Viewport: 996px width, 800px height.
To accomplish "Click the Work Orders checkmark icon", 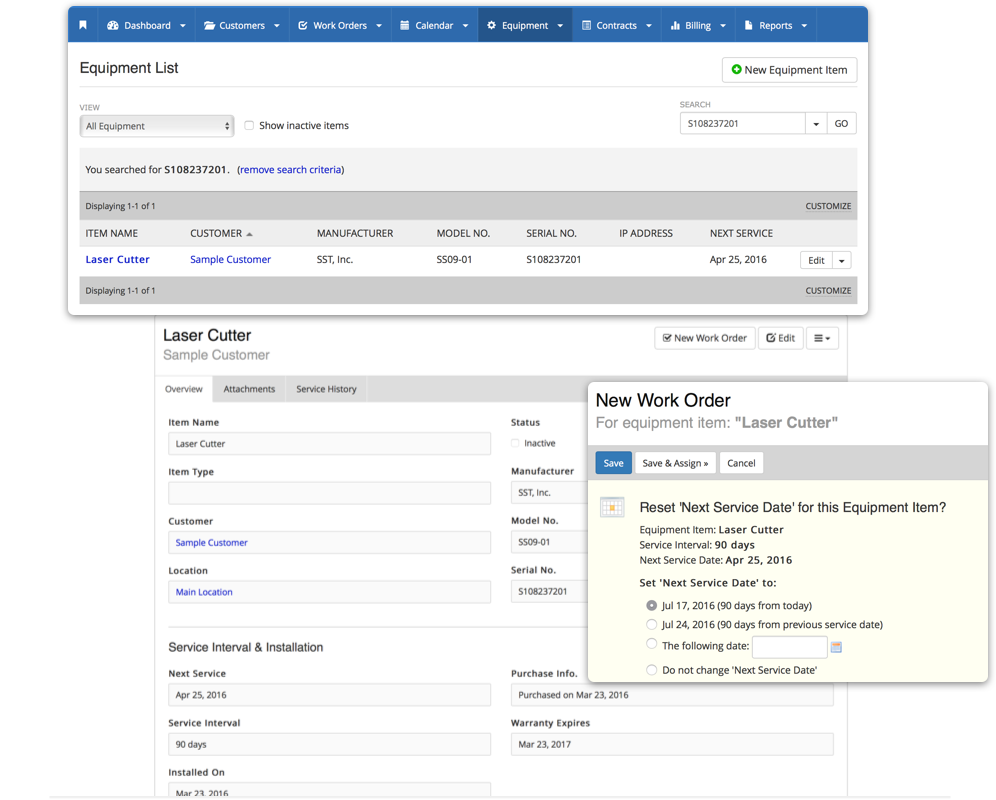I will pyautogui.click(x=303, y=25).
